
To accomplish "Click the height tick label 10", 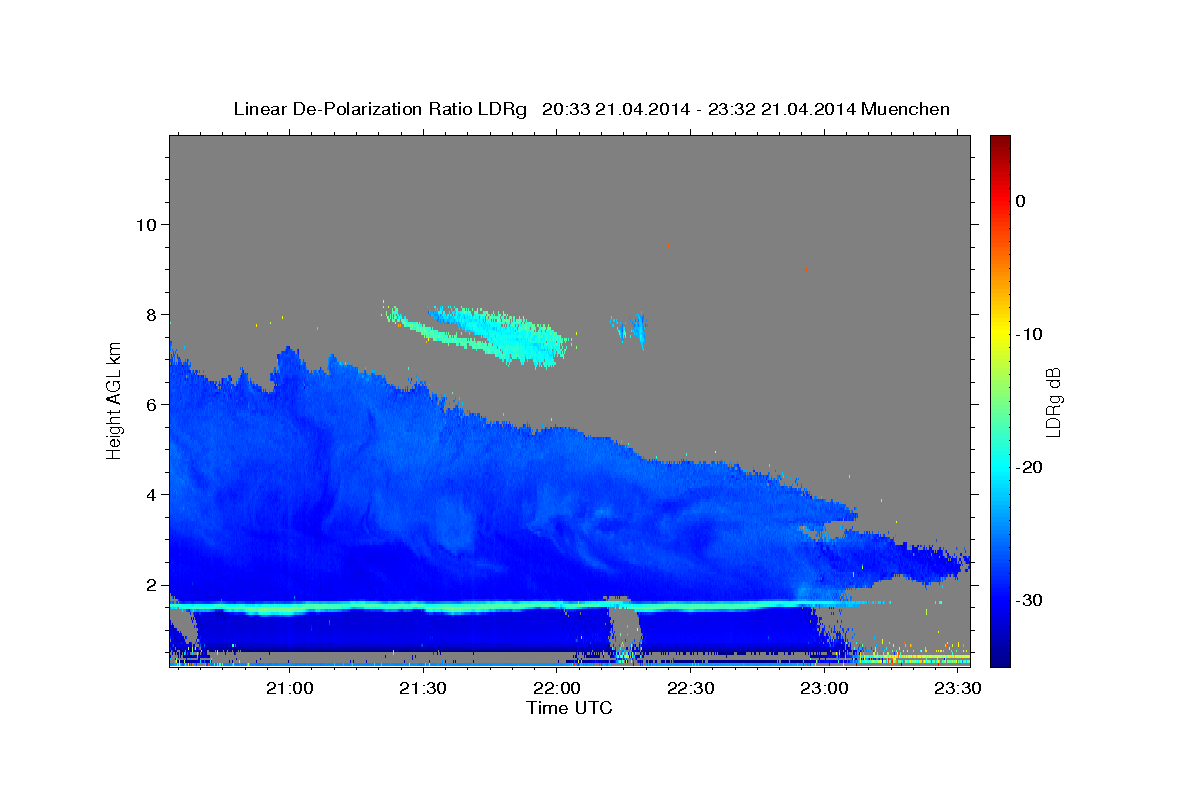I will pos(146,224).
